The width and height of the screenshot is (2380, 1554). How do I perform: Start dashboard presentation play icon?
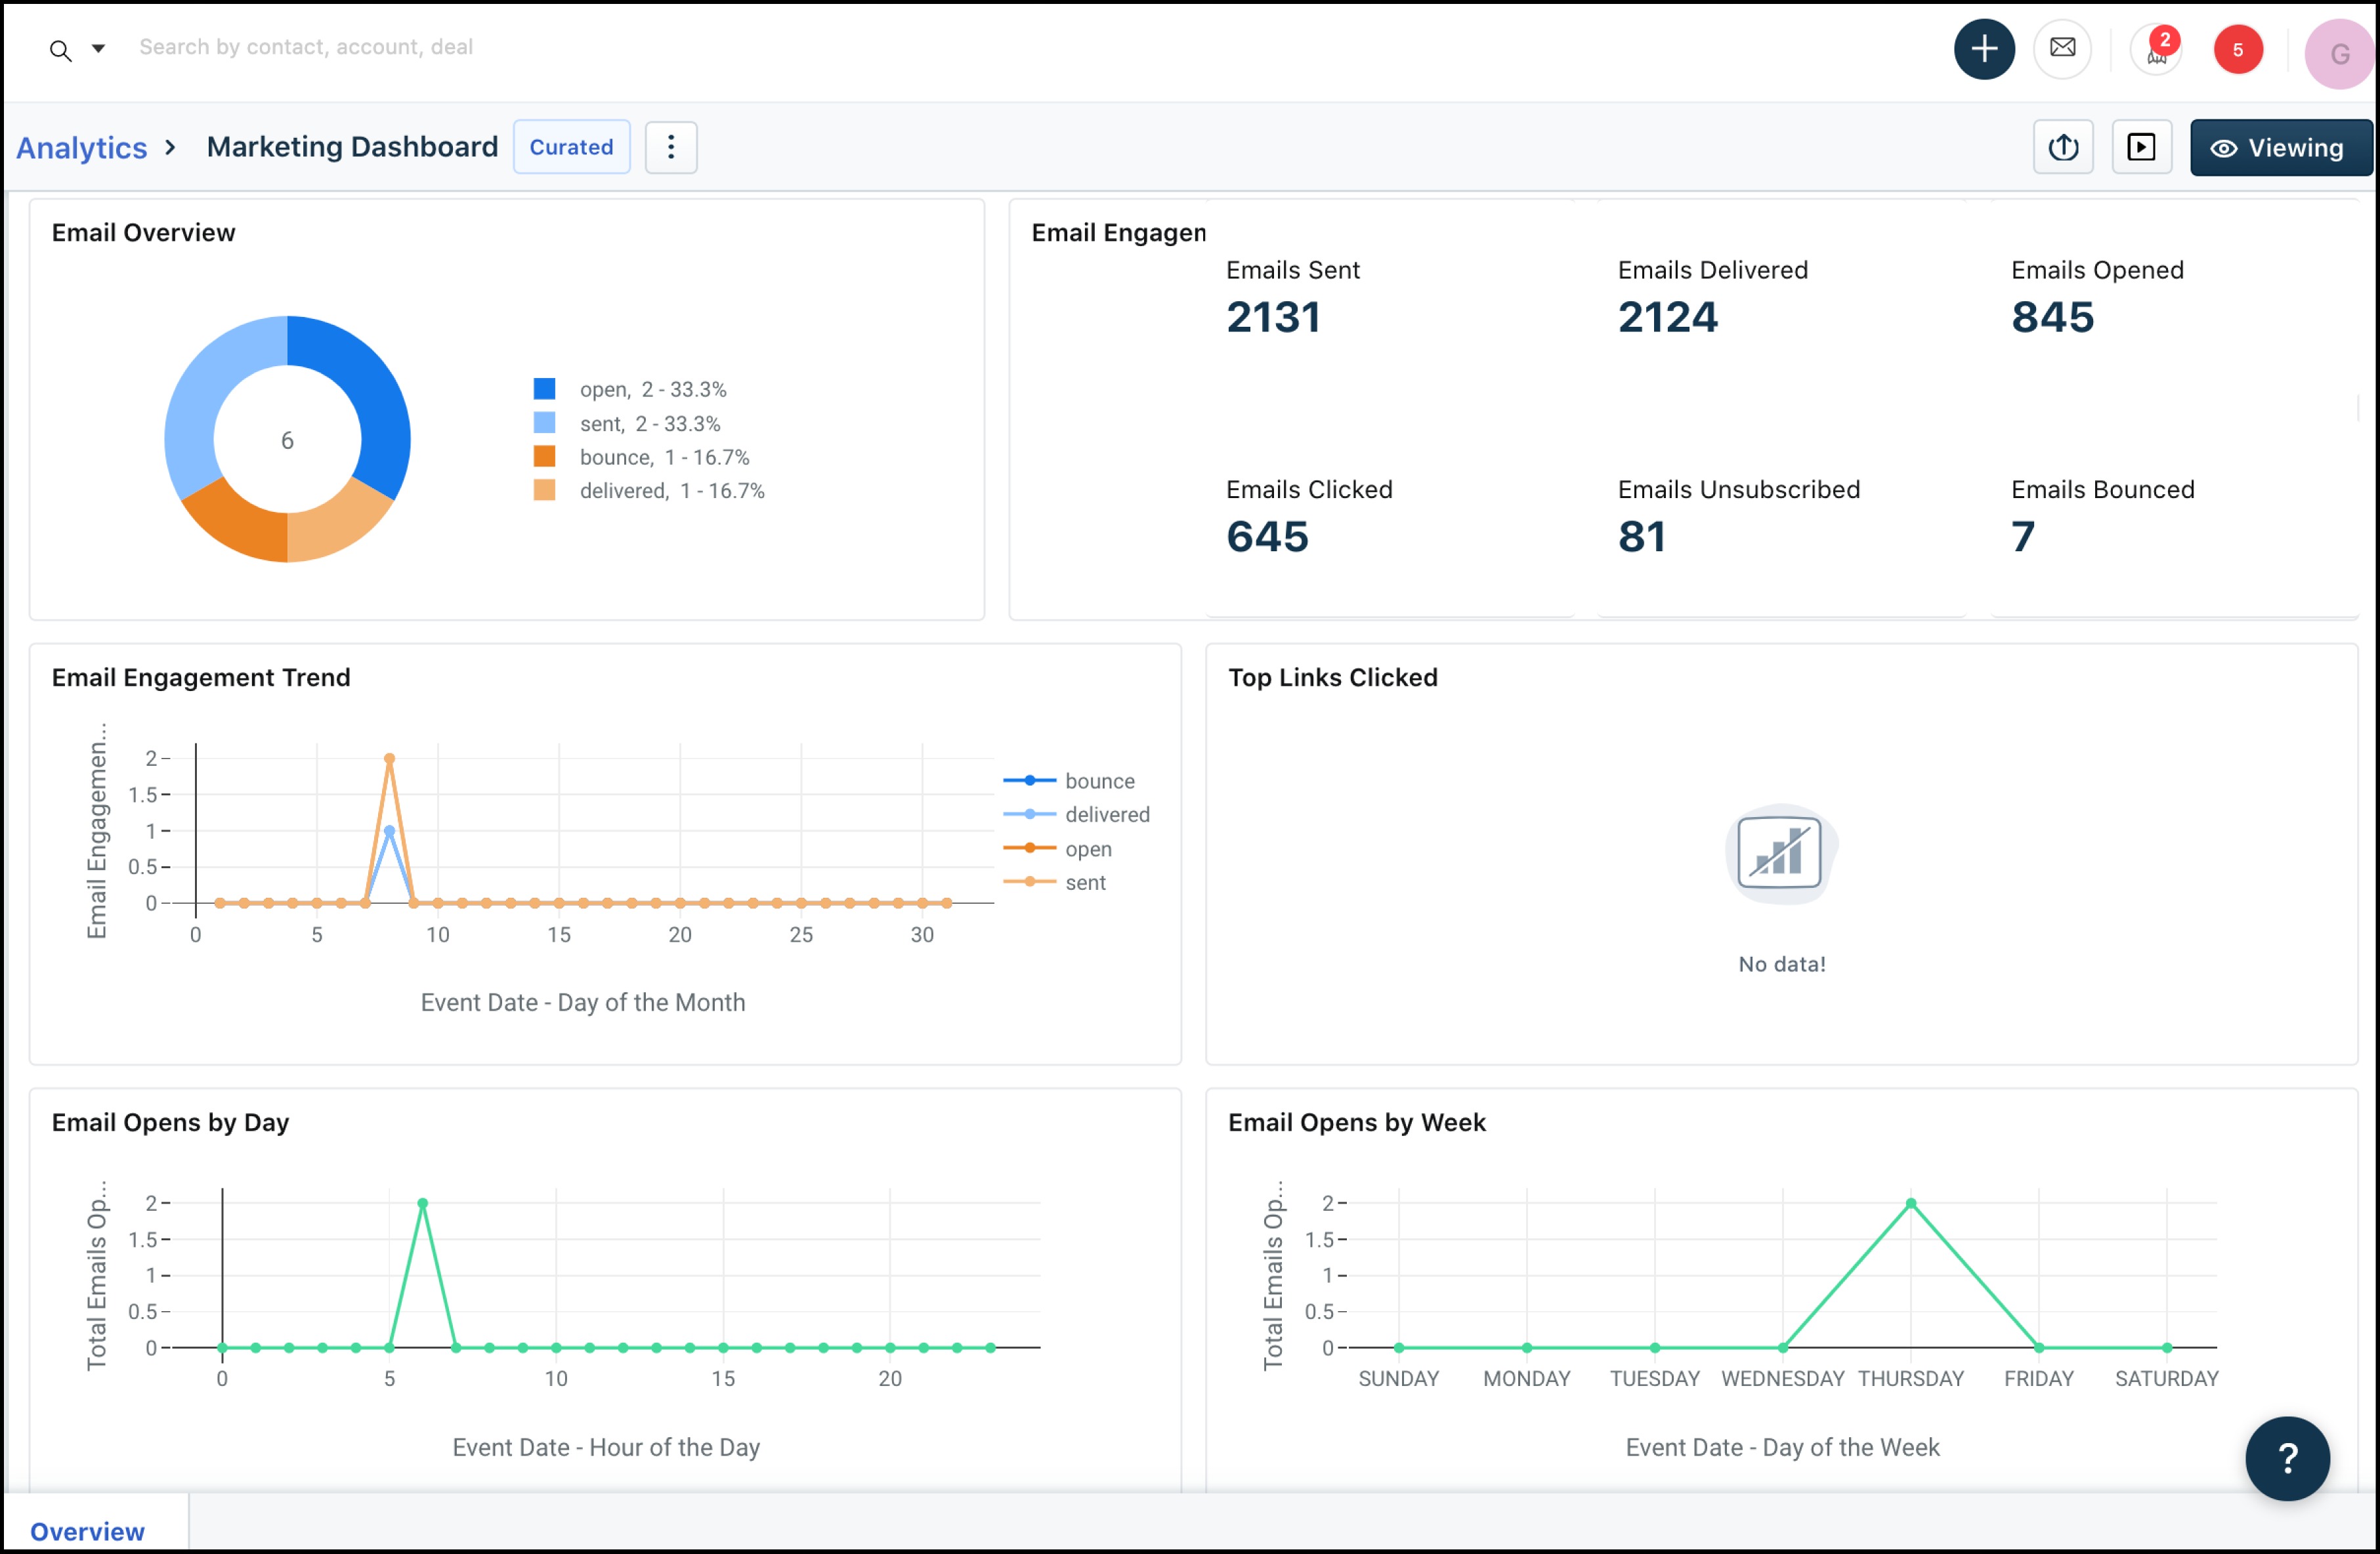(2141, 147)
